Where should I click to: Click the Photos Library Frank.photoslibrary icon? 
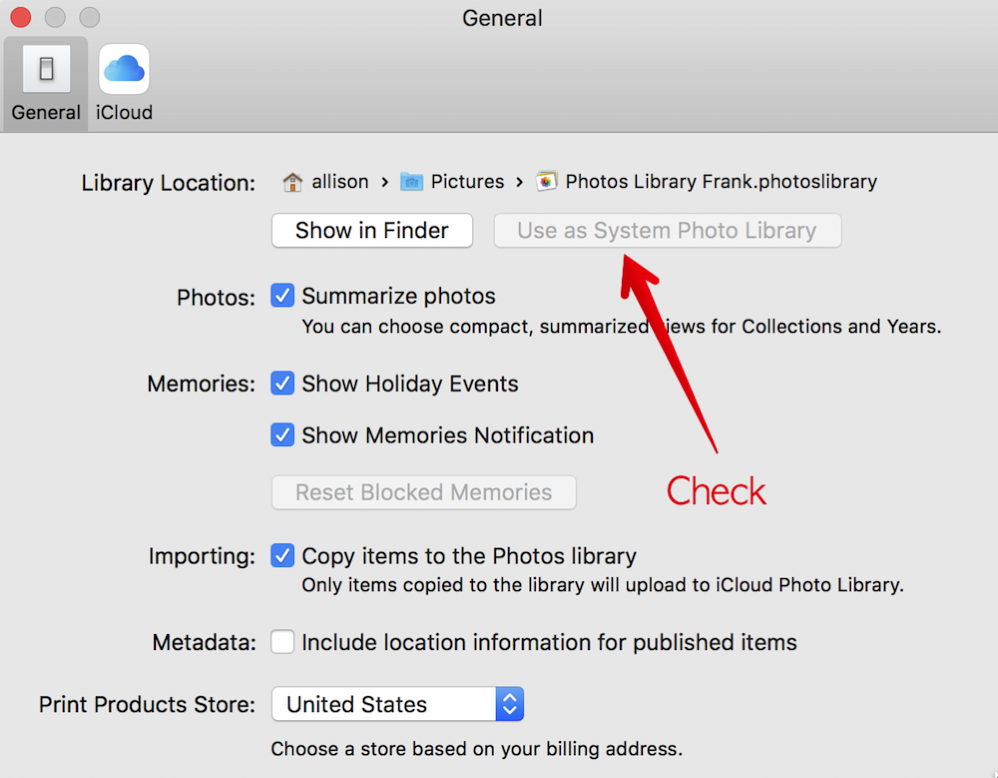(x=546, y=182)
